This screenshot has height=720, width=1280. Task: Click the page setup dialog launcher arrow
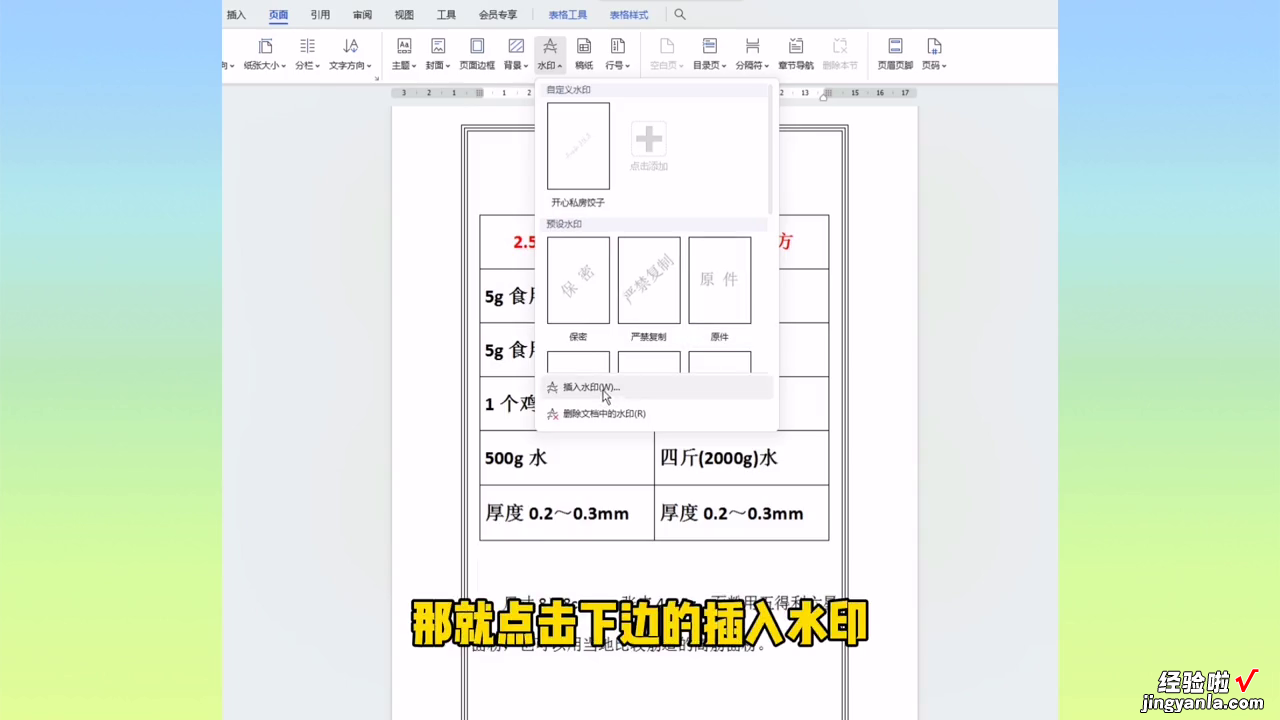pos(377,78)
